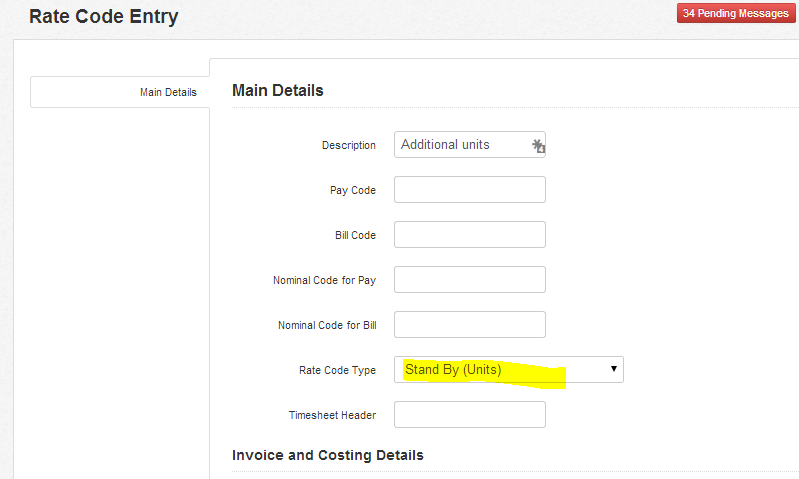Click the Bill Code label

click(x=355, y=235)
